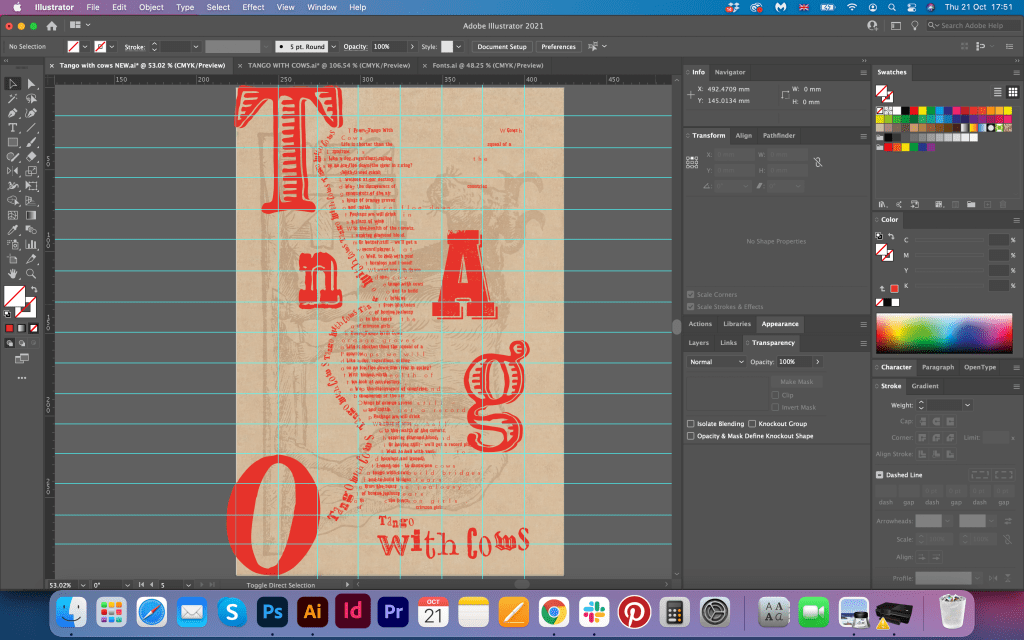Select the Direct Selection tool
This screenshot has height=640, width=1024.
click(x=32, y=84)
